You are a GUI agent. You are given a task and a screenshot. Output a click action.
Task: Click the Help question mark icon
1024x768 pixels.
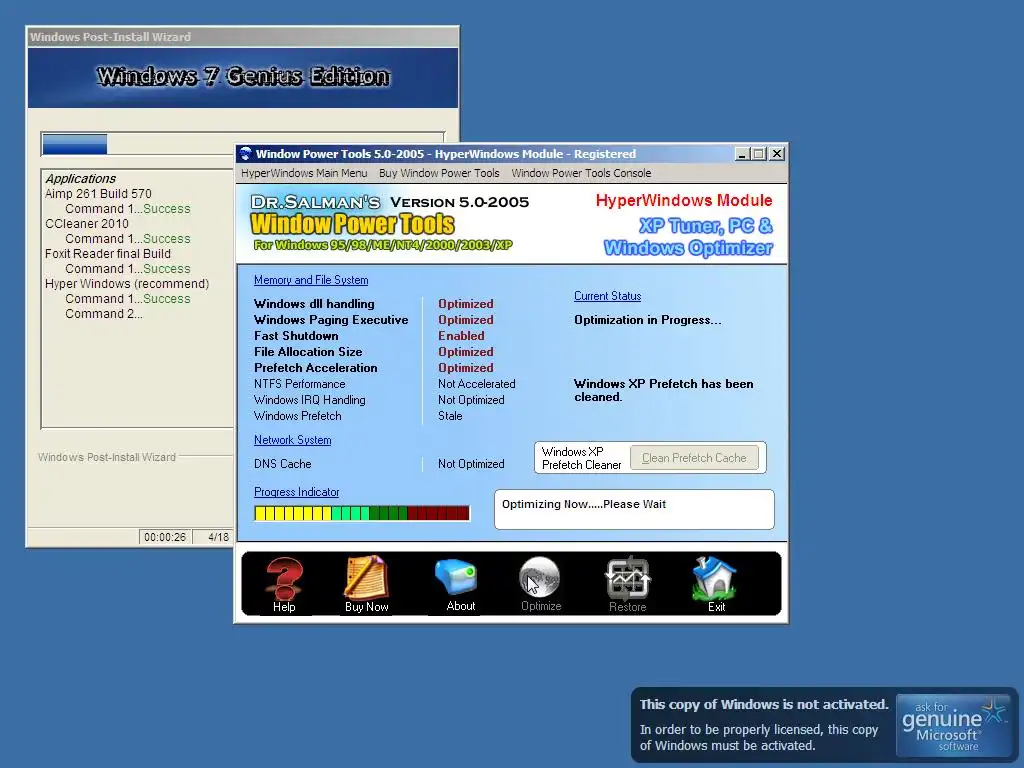coord(284,578)
